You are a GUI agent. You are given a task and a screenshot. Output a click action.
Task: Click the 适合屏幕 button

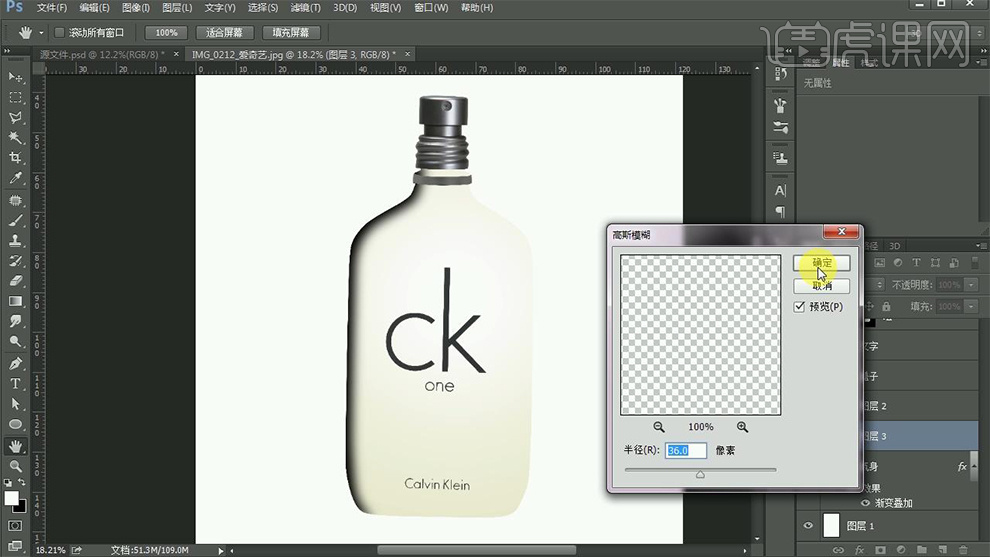tap(224, 32)
